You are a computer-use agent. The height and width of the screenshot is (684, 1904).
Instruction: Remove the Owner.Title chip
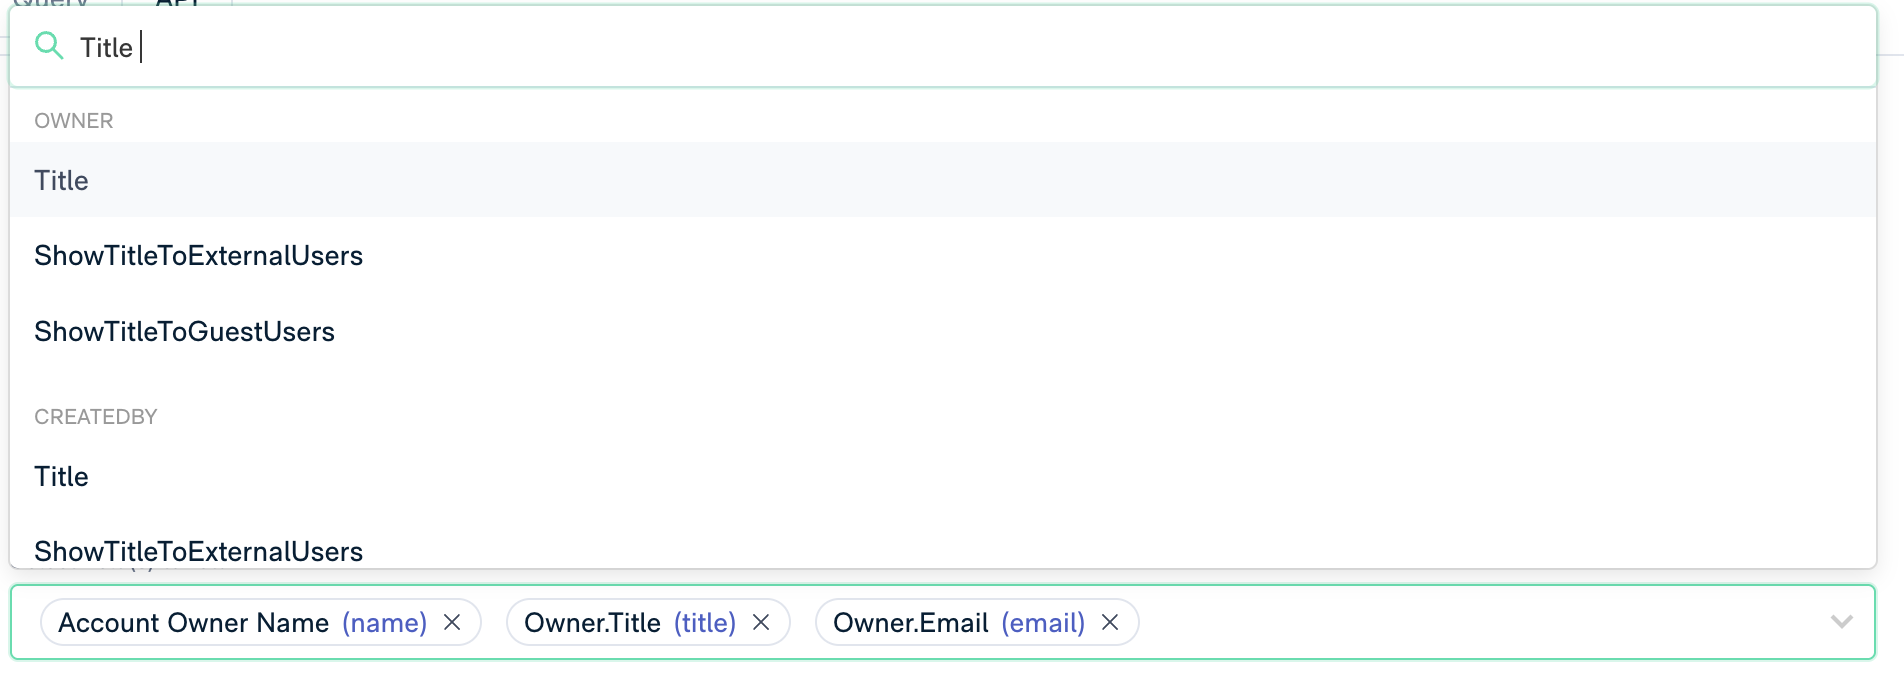[761, 623]
